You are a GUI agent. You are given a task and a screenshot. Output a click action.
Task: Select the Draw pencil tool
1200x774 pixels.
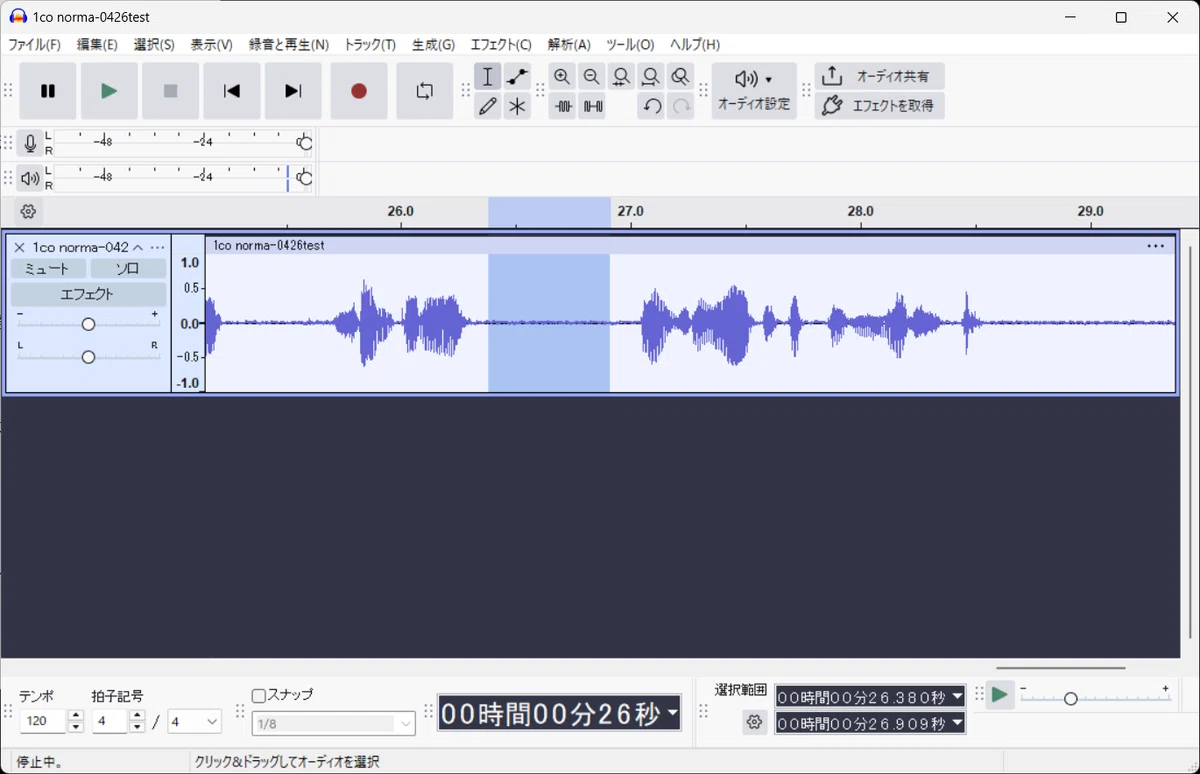coord(487,106)
